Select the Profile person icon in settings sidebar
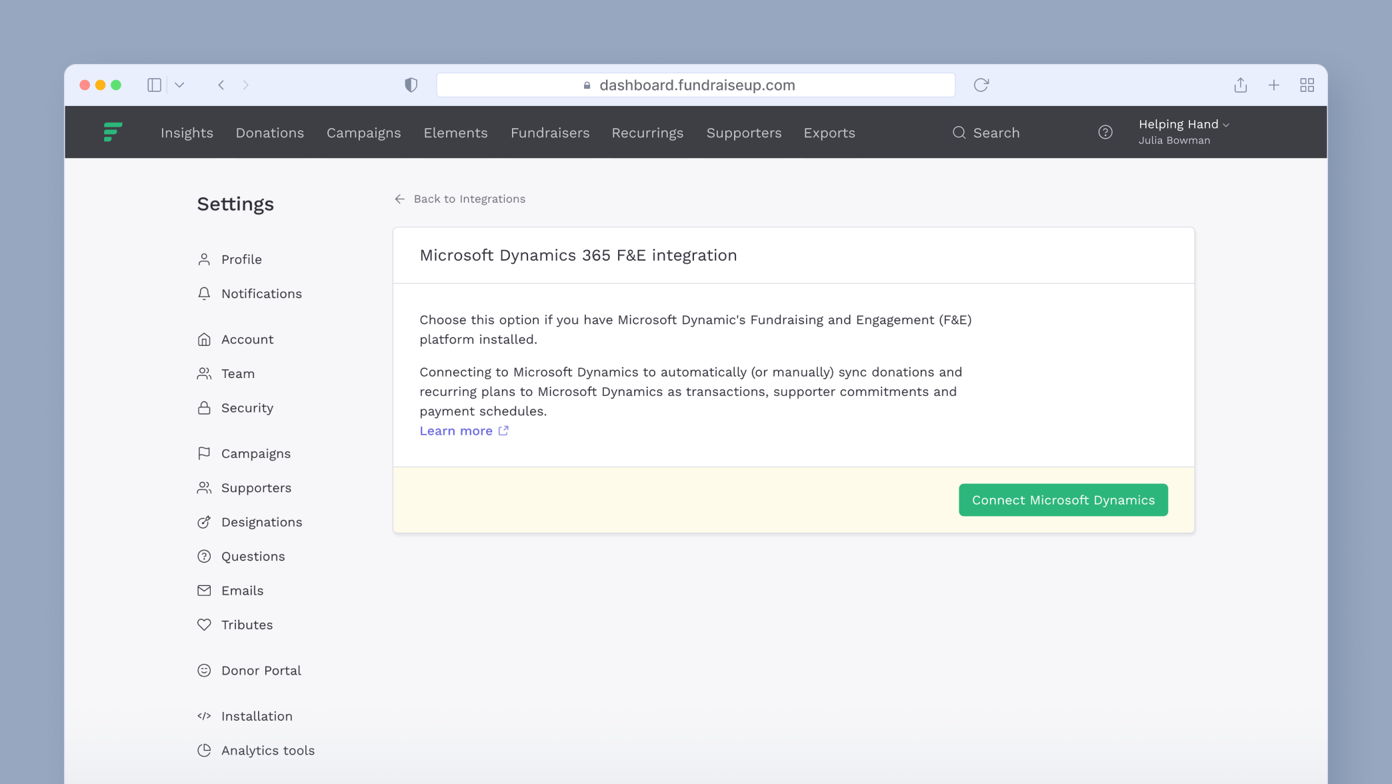This screenshot has height=784, width=1392. (x=204, y=259)
